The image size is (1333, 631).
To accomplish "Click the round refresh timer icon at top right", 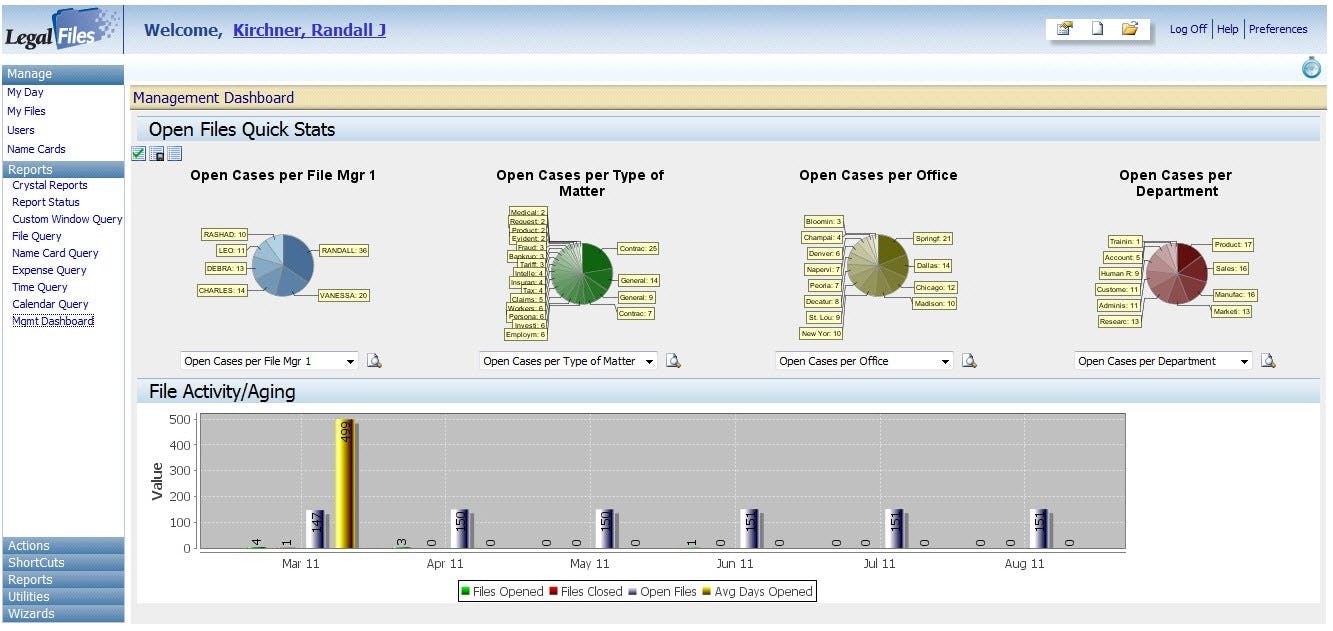I will pyautogui.click(x=1311, y=68).
